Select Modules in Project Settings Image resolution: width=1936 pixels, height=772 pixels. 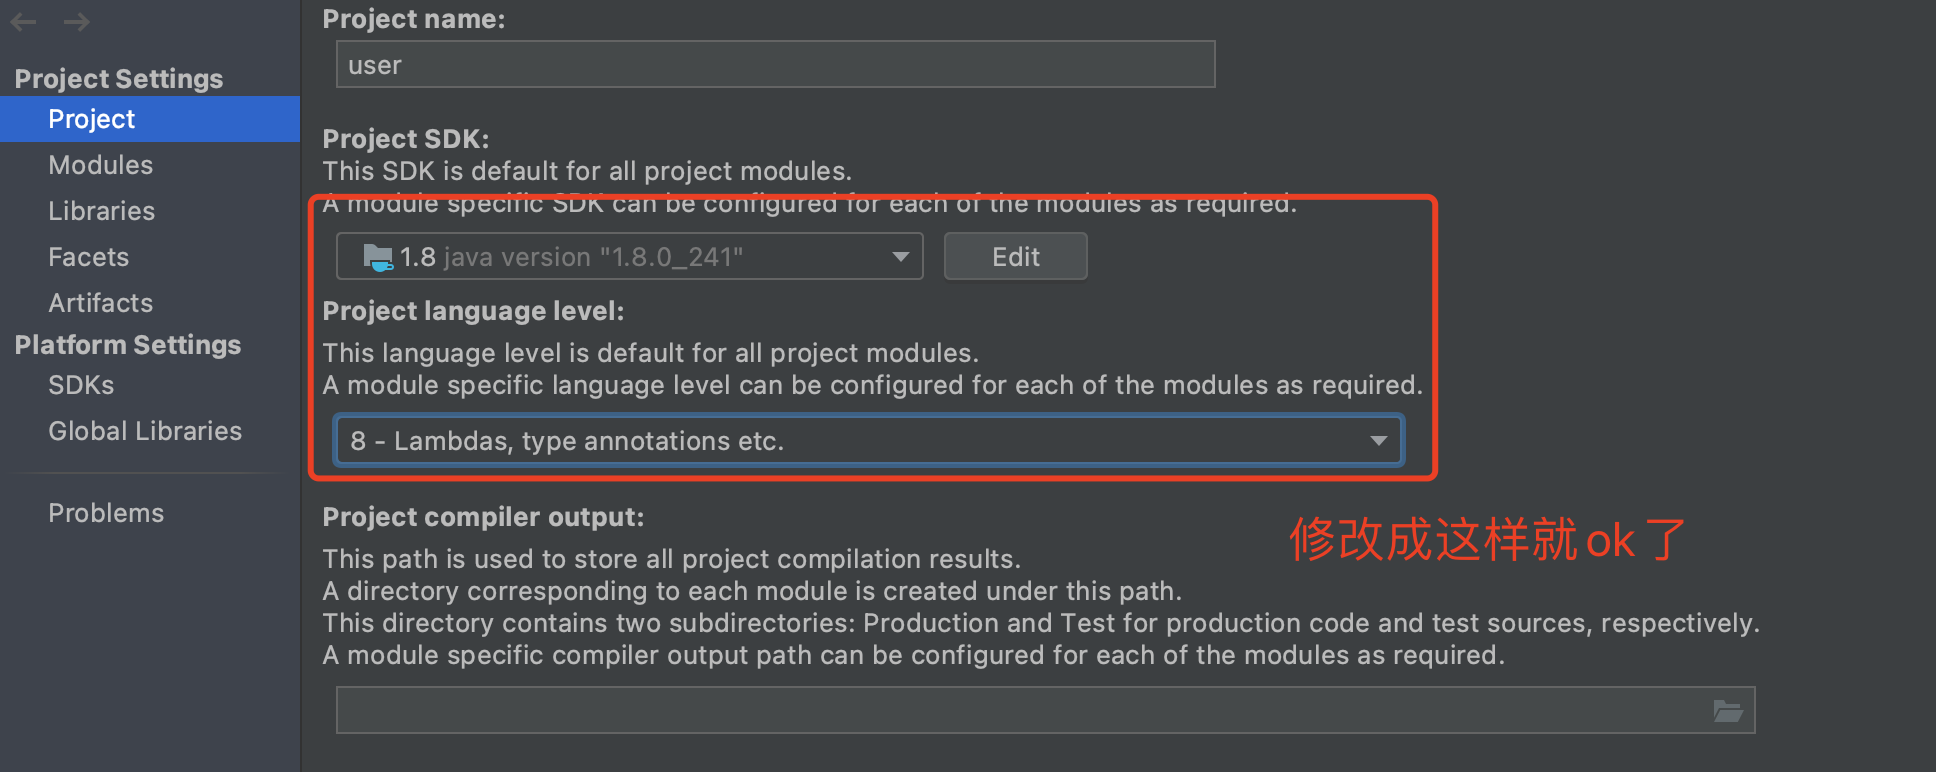coord(100,164)
